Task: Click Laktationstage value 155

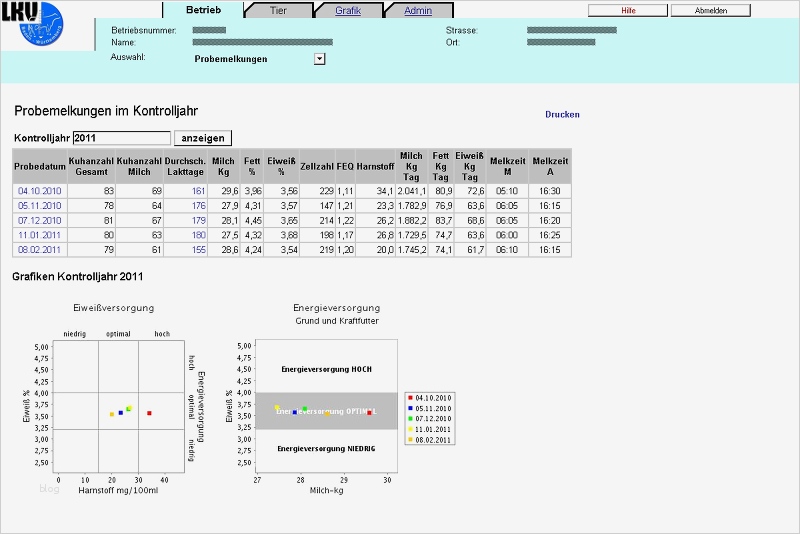Action: coord(198,250)
